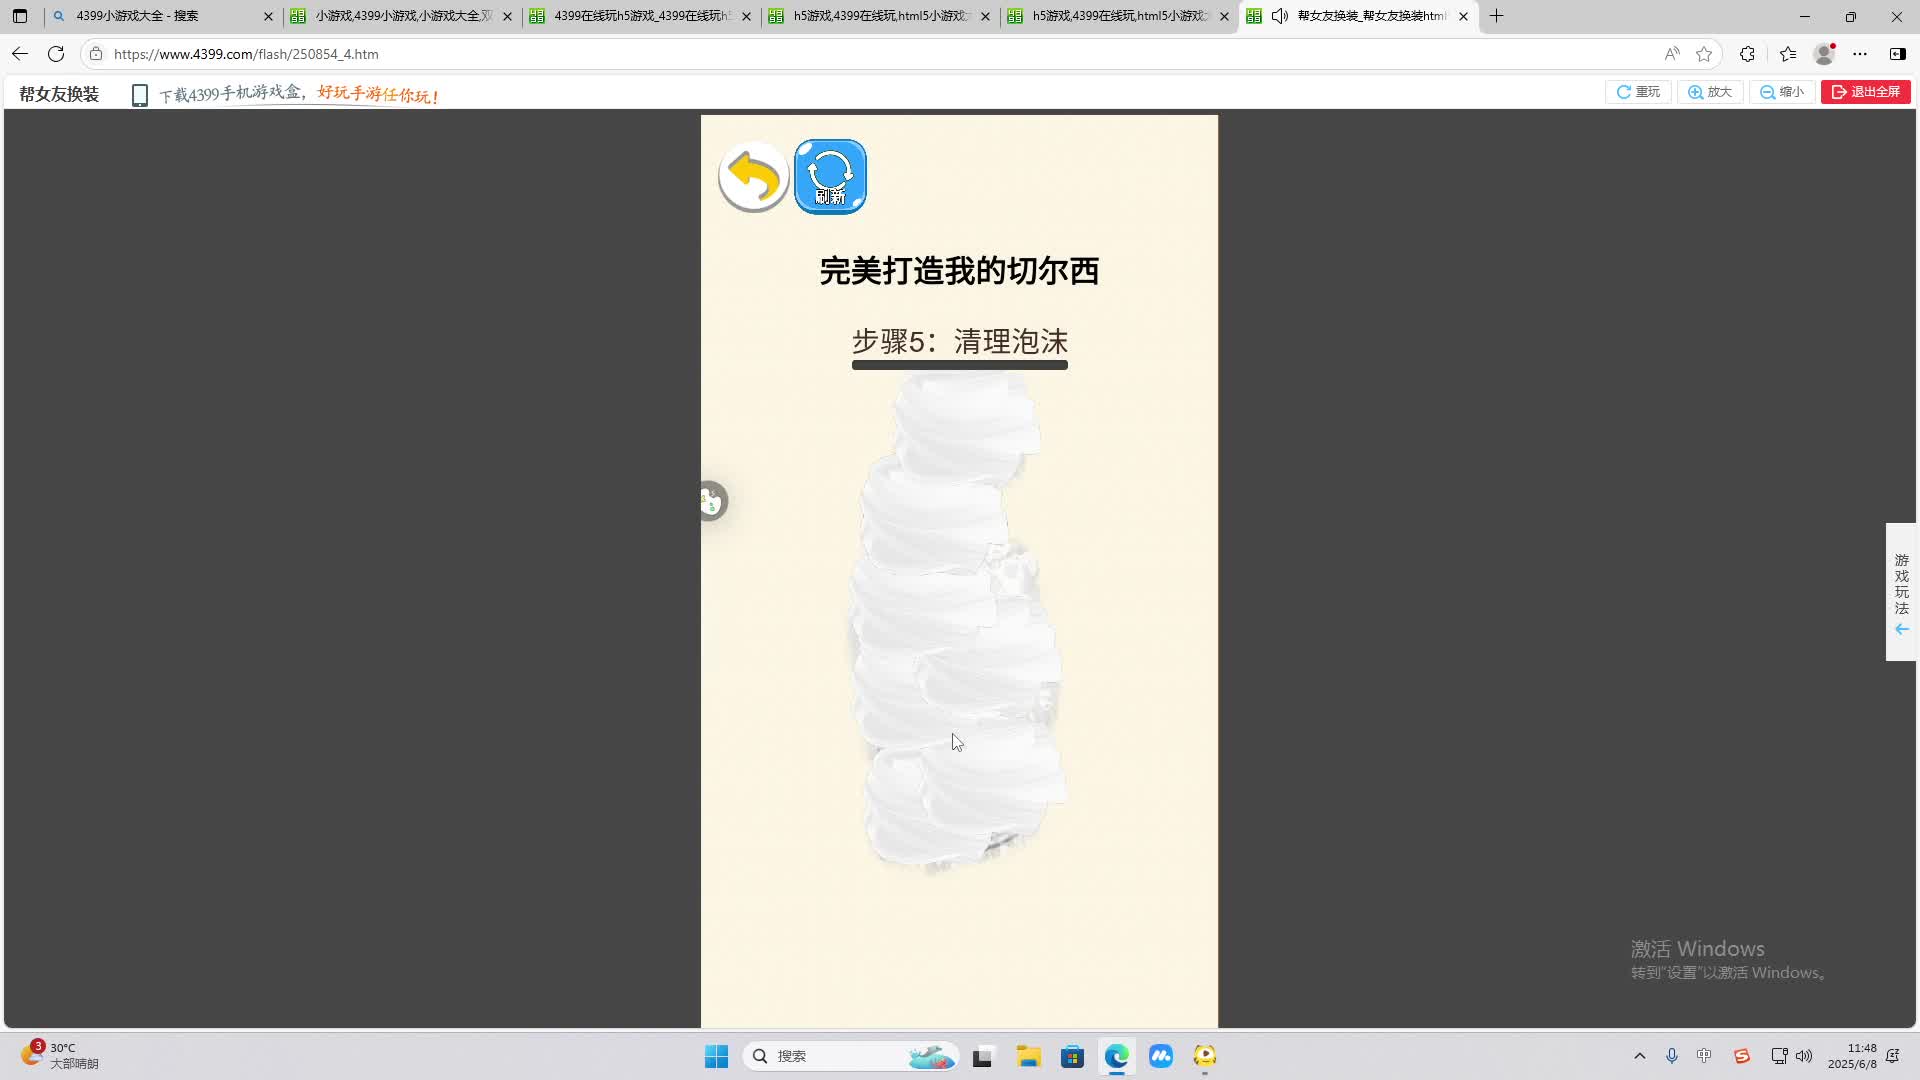Mute the playing 帮女友换装 tab speaker icon
This screenshot has height=1080, width=1920.
coord(1279,16)
